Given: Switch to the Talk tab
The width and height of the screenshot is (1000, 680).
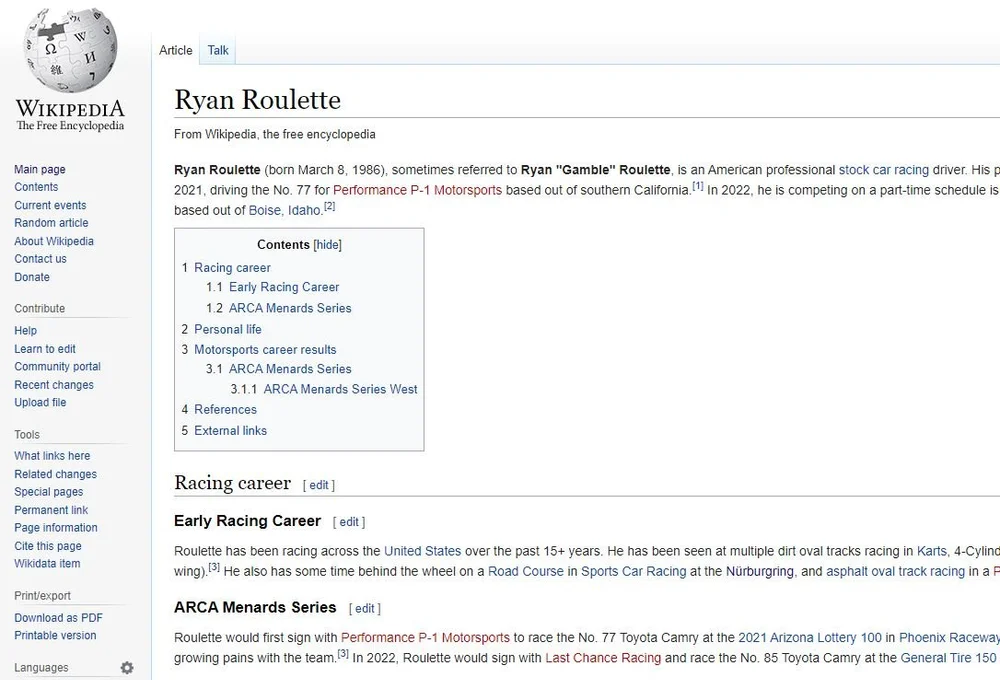Looking at the screenshot, I should [217, 49].
